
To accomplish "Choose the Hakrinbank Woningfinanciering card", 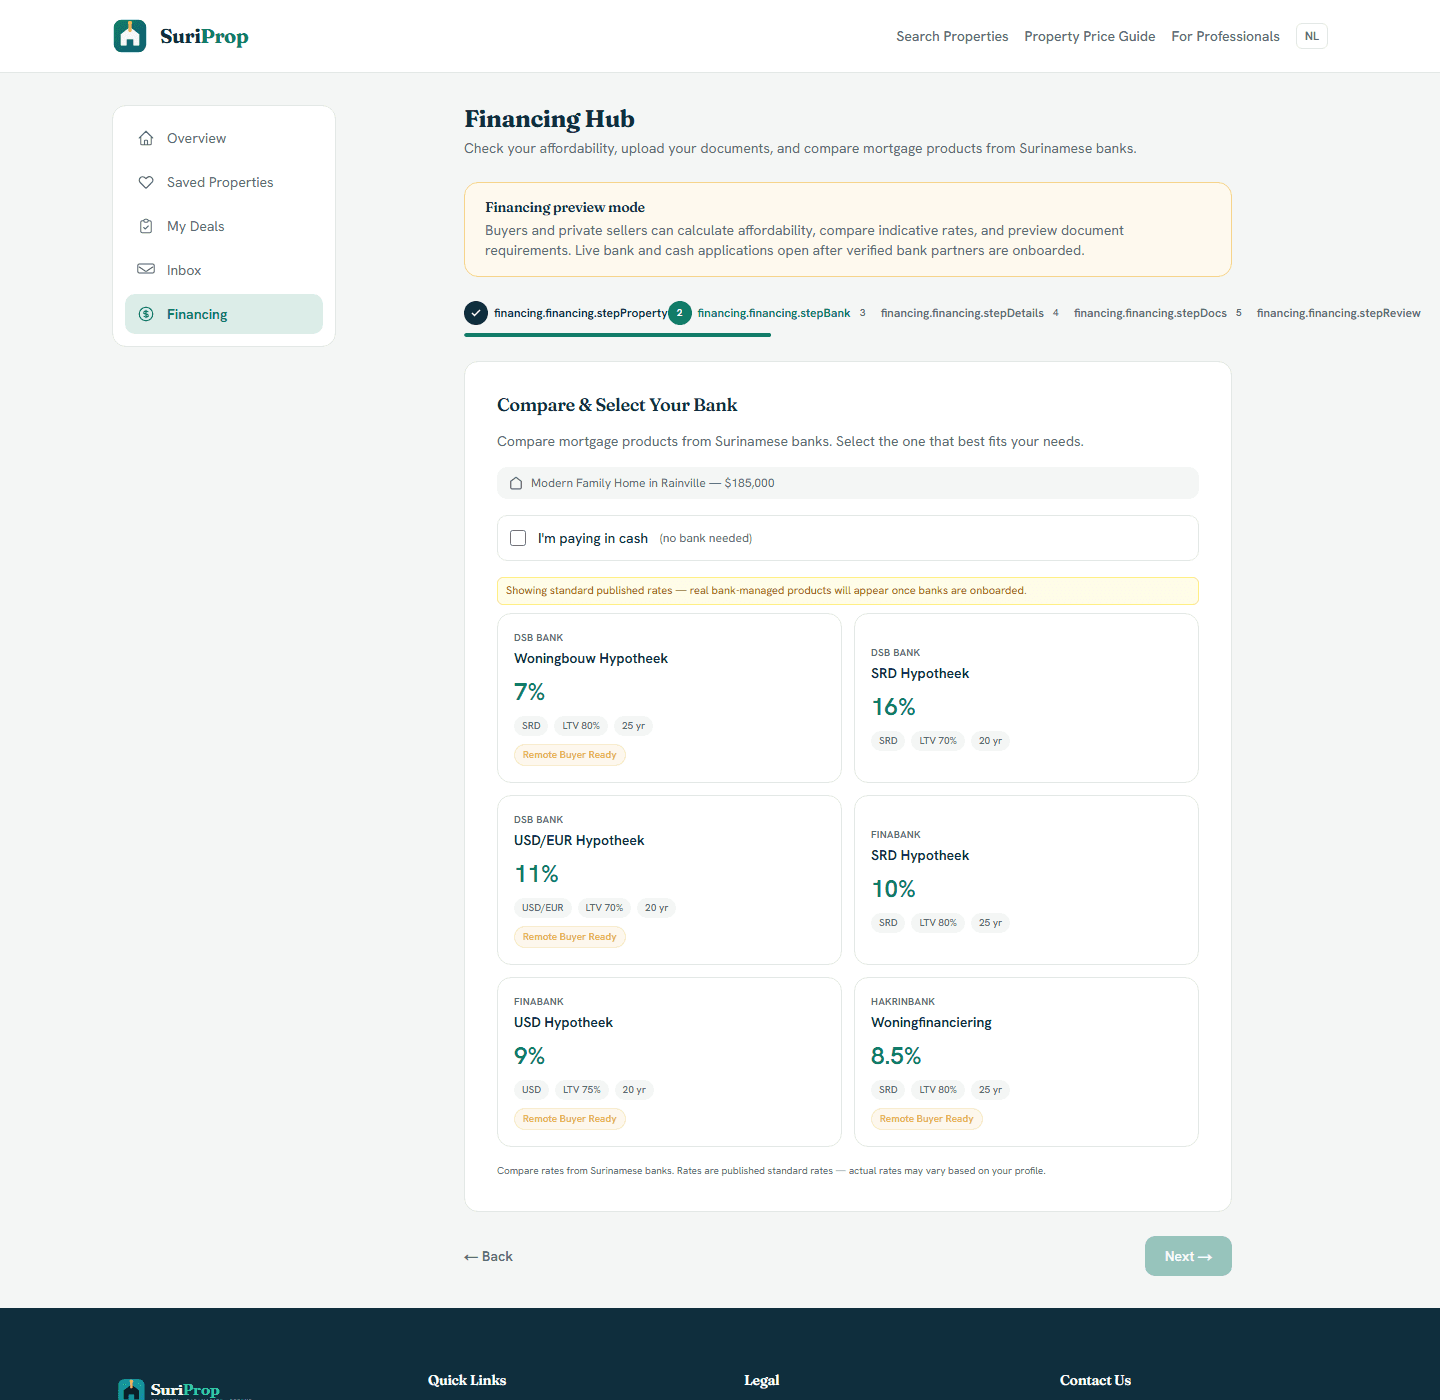I will click(1026, 1062).
